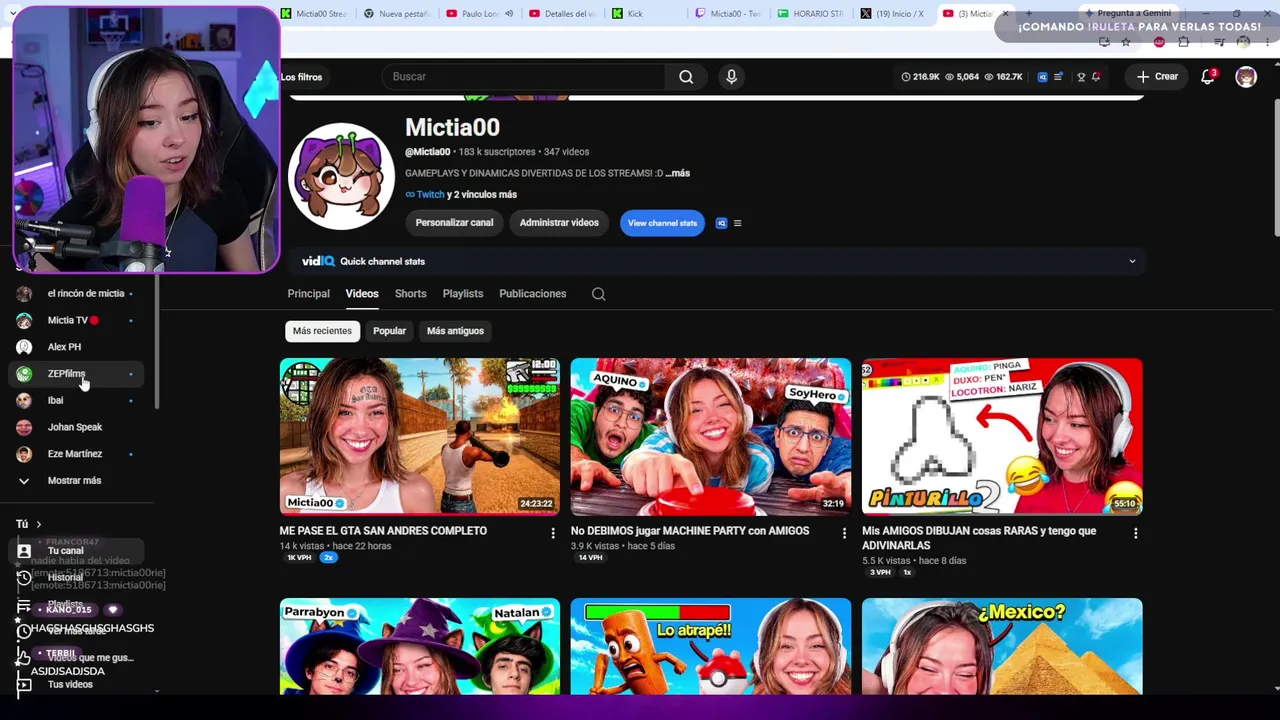Viewport: 1280px width, 720px height.
Task: Open the account avatar menu
Action: pyautogui.click(x=1245, y=77)
